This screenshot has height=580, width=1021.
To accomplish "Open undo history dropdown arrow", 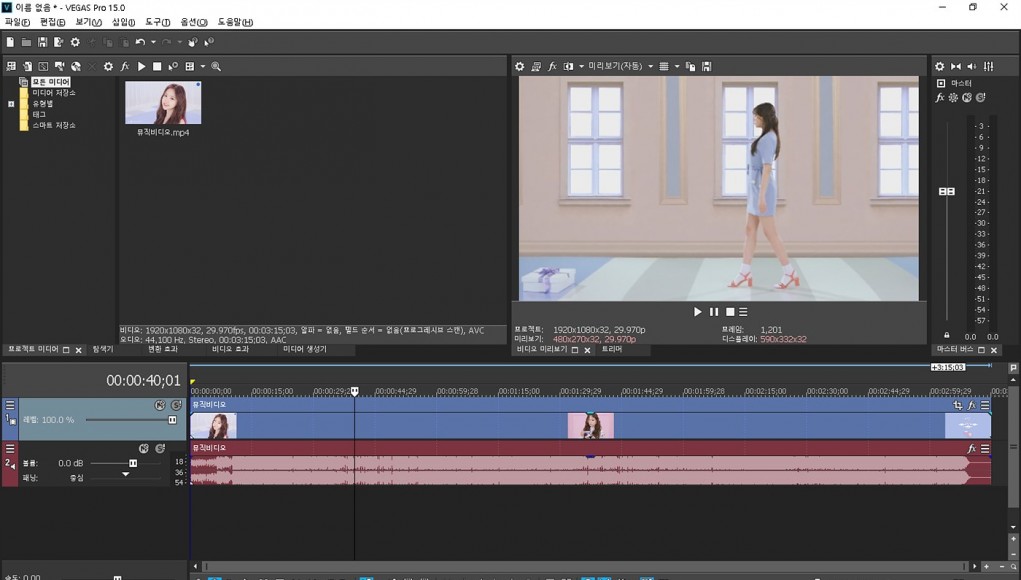I will pos(153,42).
